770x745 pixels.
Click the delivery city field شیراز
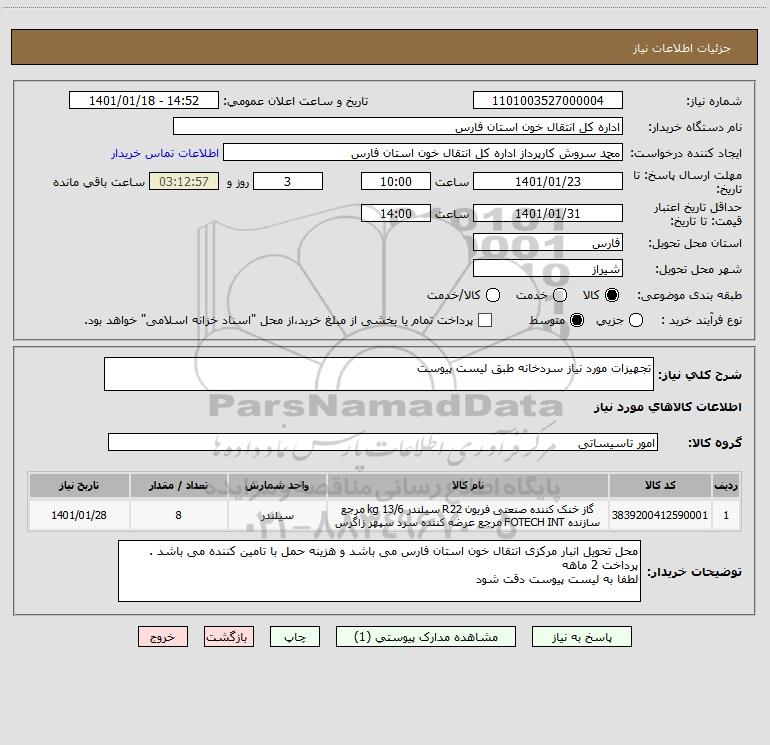(x=548, y=269)
